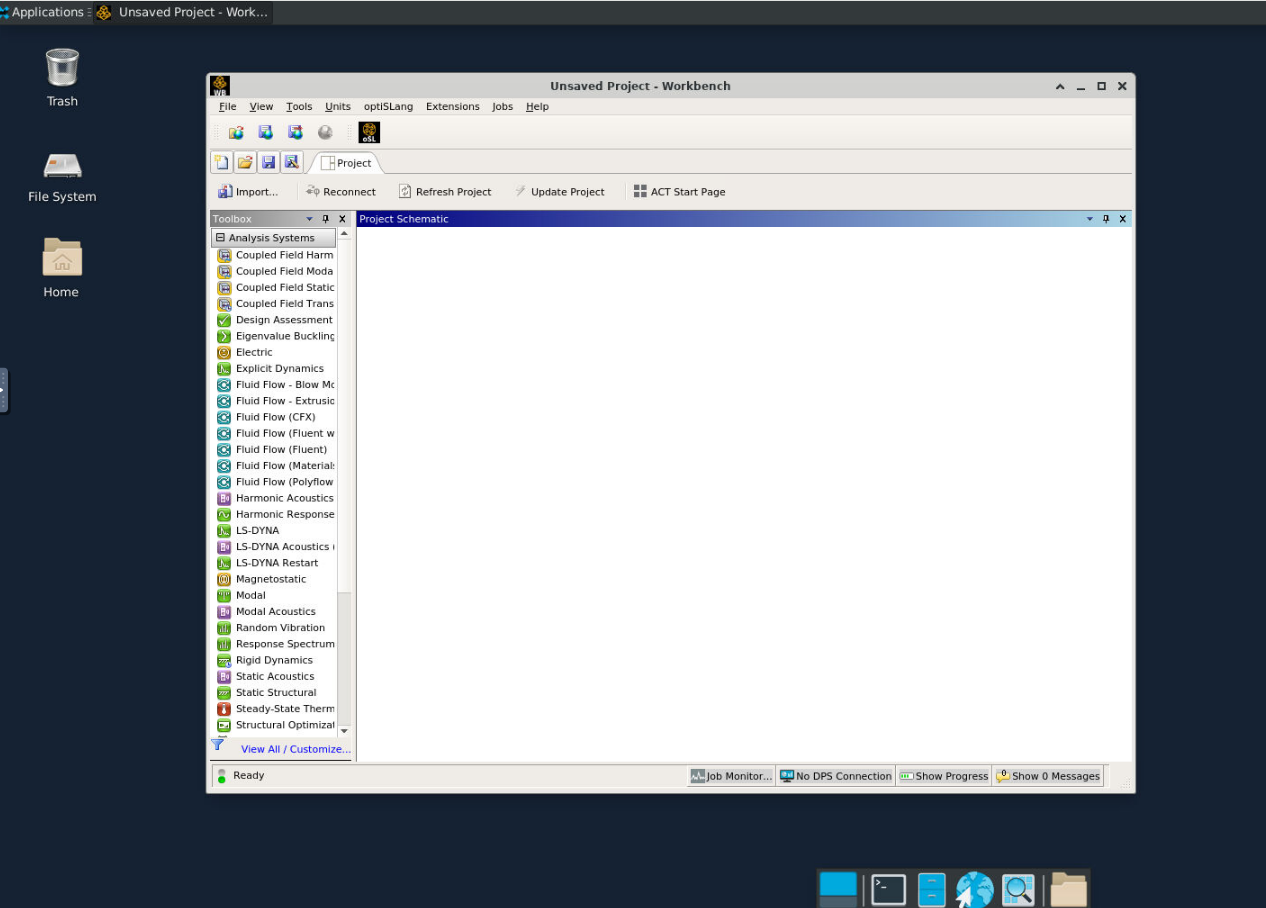
Task: Open the Job Monitor... status button
Action: (731, 776)
